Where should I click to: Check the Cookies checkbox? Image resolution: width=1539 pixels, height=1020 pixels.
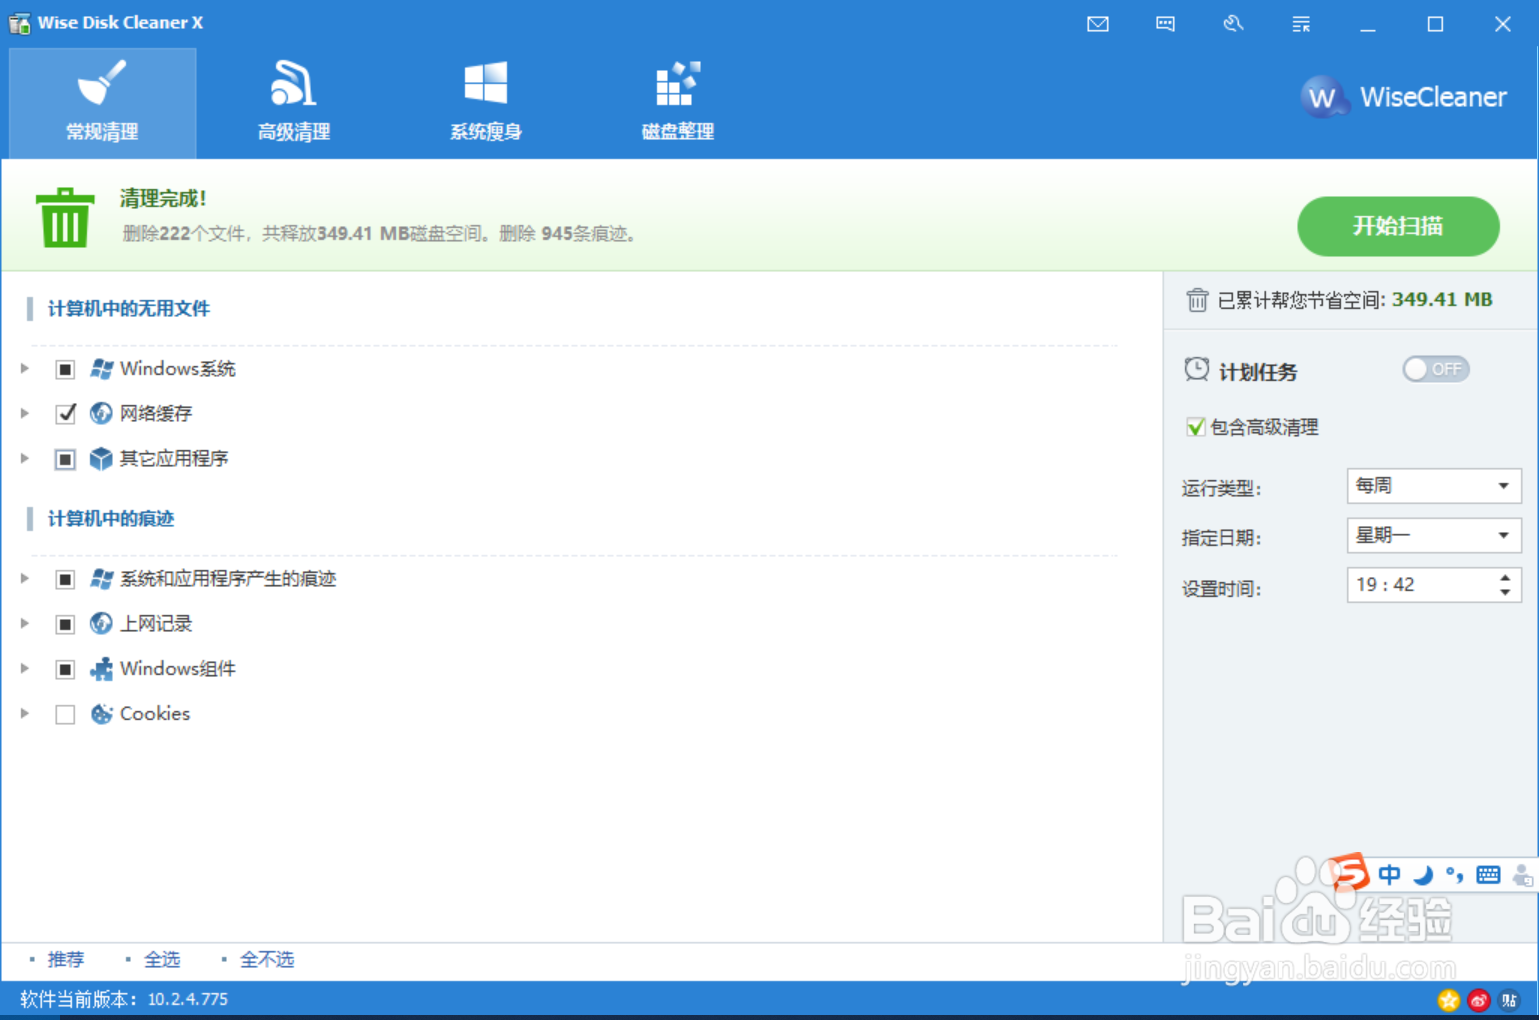pos(65,714)
